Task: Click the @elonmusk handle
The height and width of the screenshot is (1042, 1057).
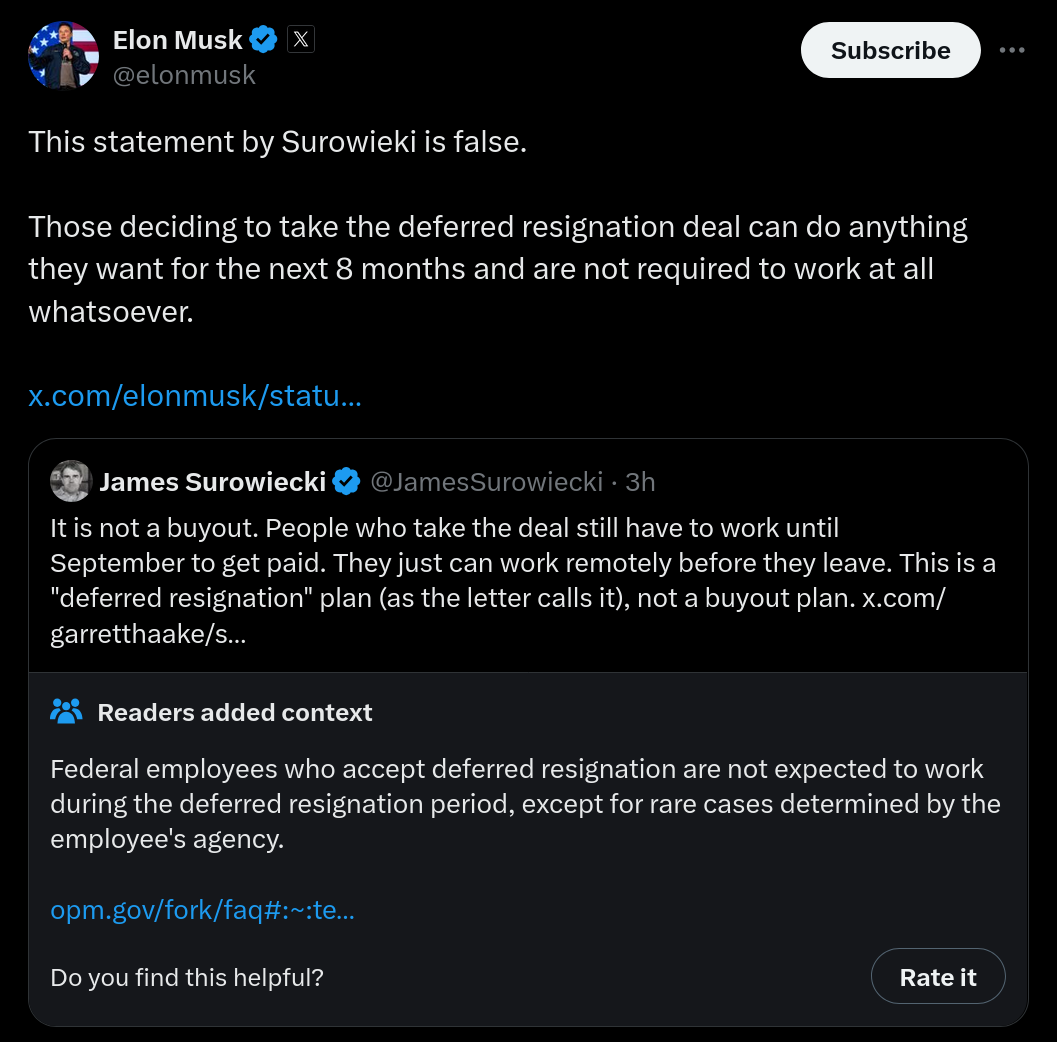Action: [184, 75]
